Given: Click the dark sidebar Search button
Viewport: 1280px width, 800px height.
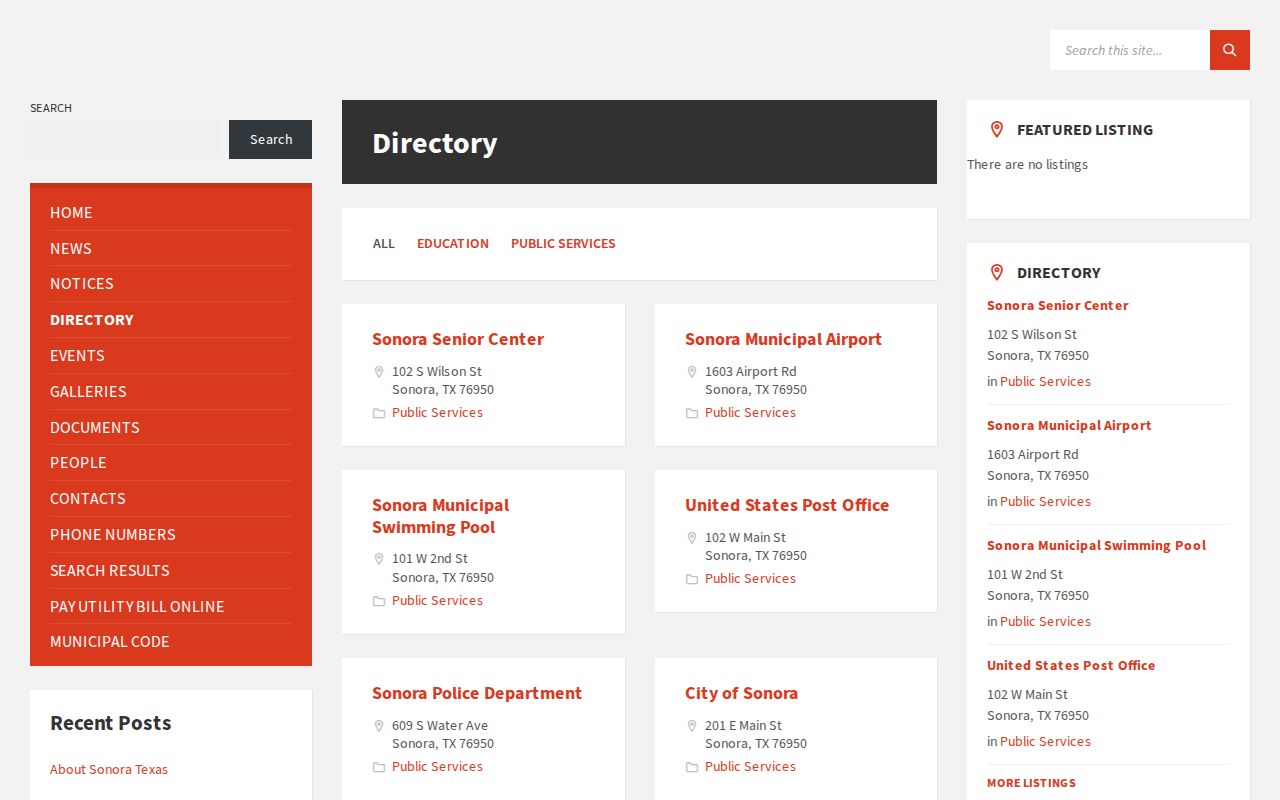Looking at the screenshot, I should coord(270,139).
